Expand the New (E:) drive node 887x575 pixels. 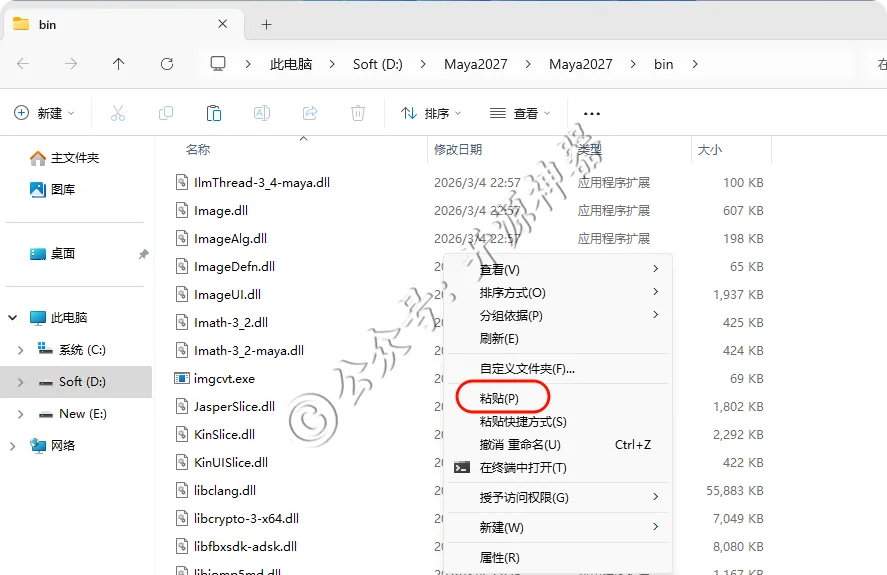(x=20, y=414)
